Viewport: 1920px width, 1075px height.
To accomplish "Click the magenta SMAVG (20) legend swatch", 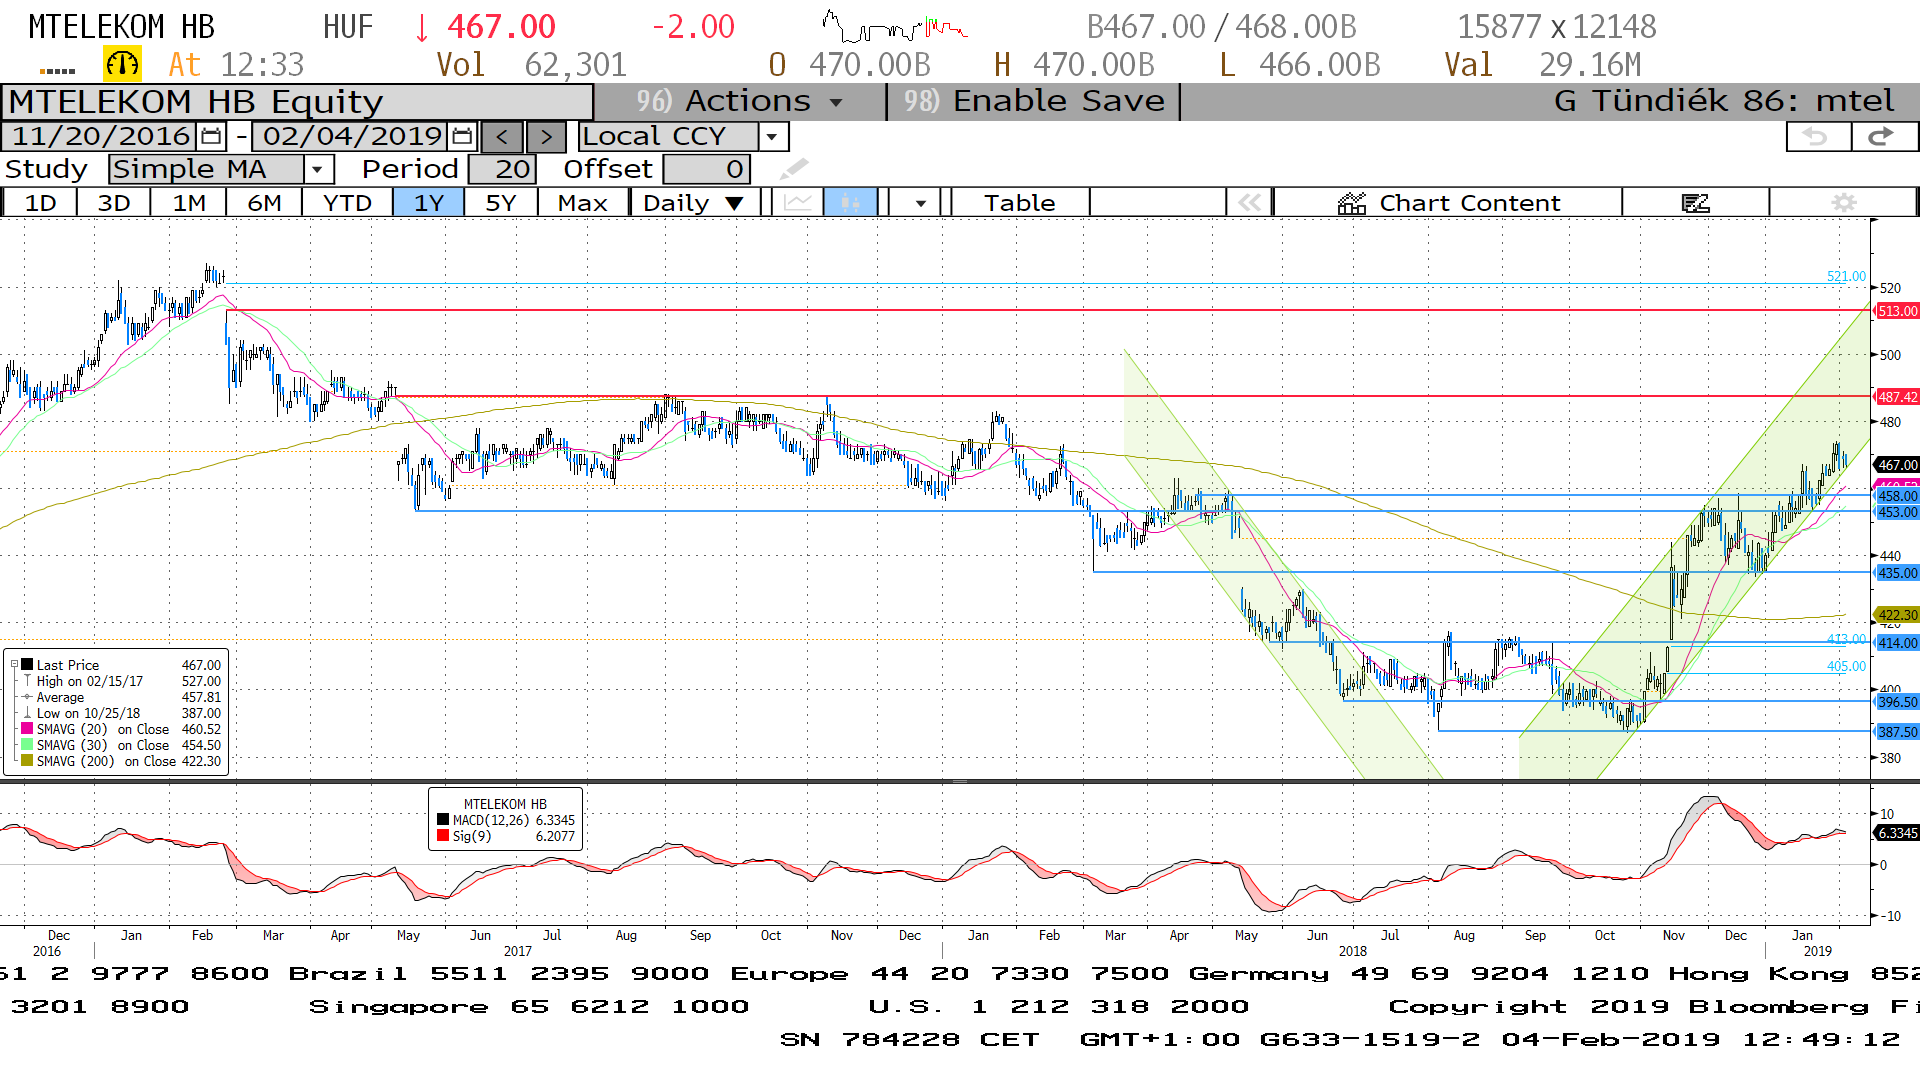I will pyautogui.click(x=28, y=729).
